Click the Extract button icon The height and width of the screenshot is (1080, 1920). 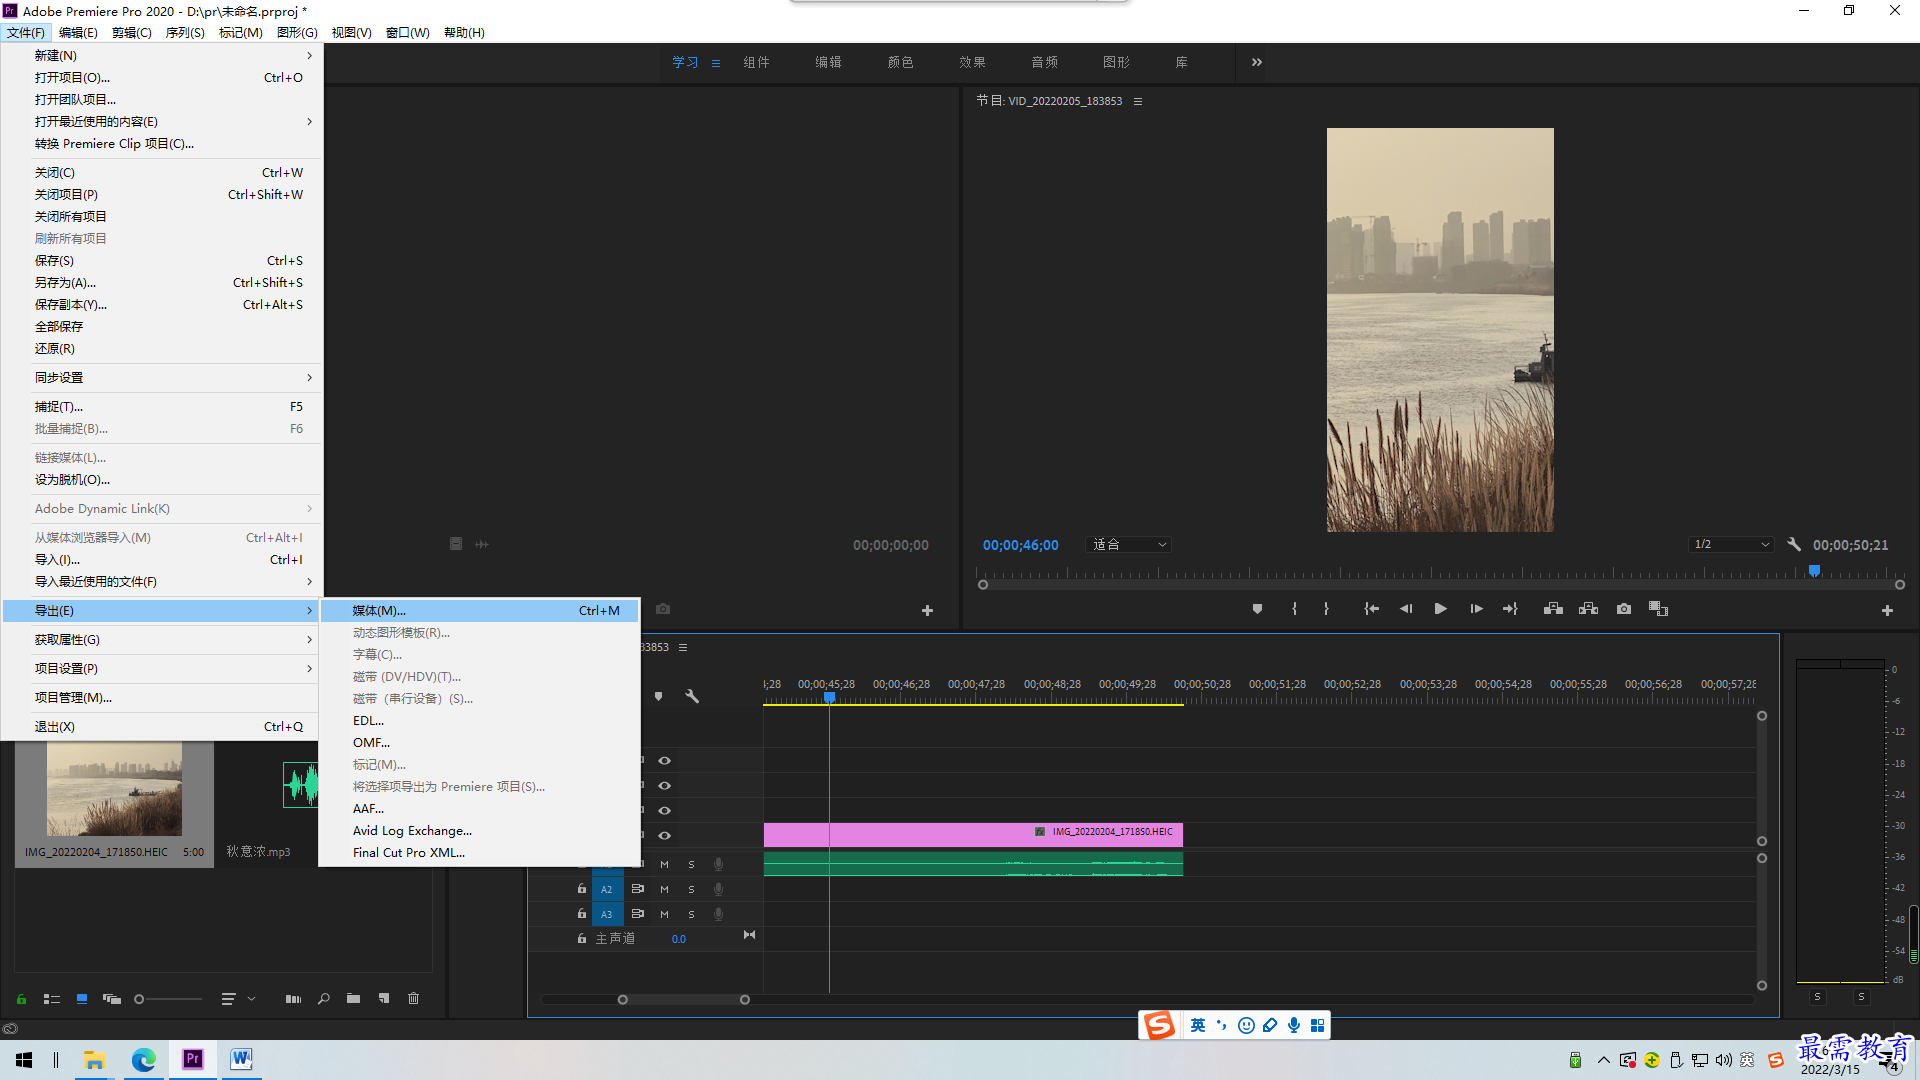pos(1588,609)
